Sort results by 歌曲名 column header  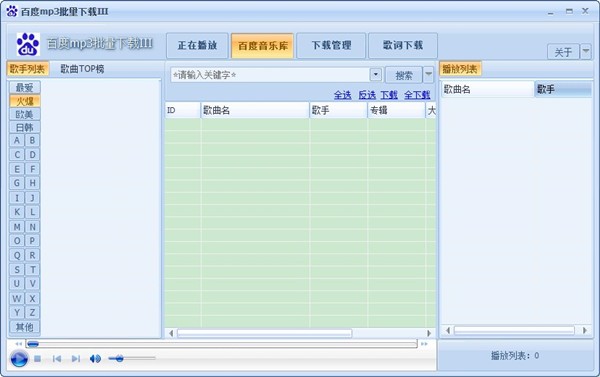click(255, 110)
